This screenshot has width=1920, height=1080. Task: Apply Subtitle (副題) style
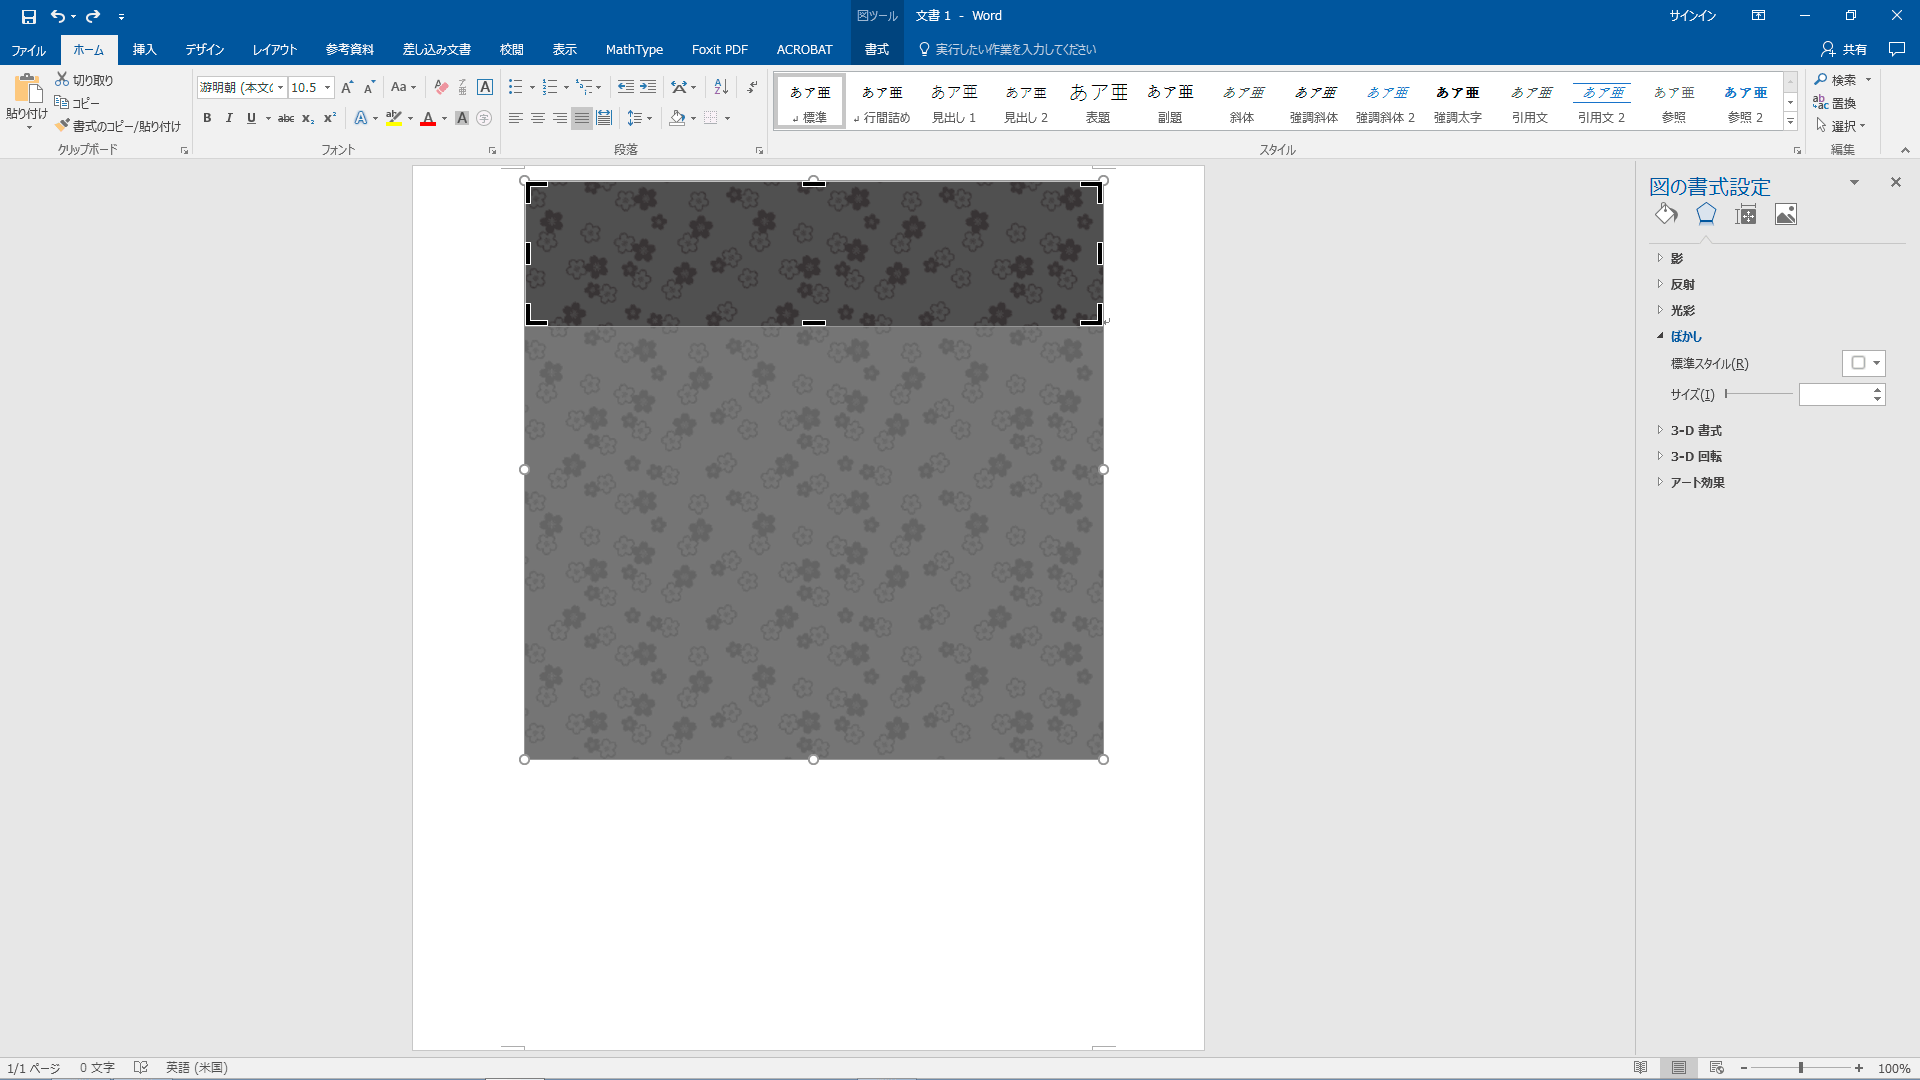point(1170,101)
